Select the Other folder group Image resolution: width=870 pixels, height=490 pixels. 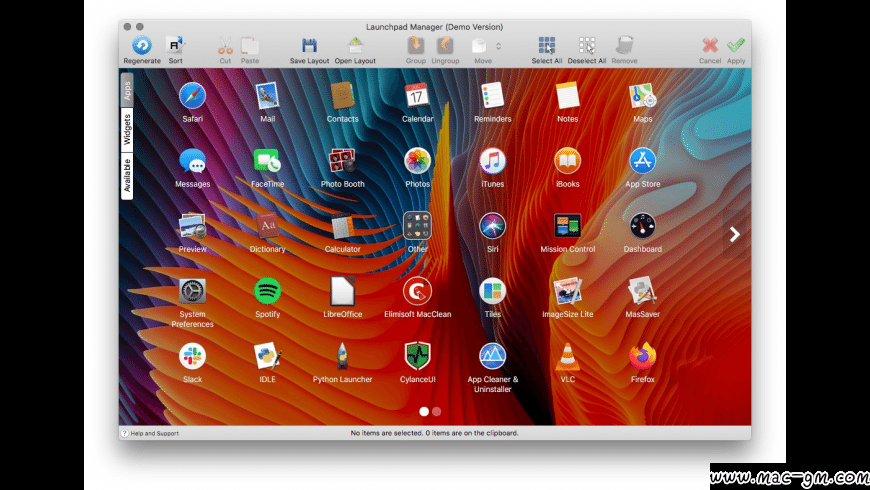coord(417,226)
